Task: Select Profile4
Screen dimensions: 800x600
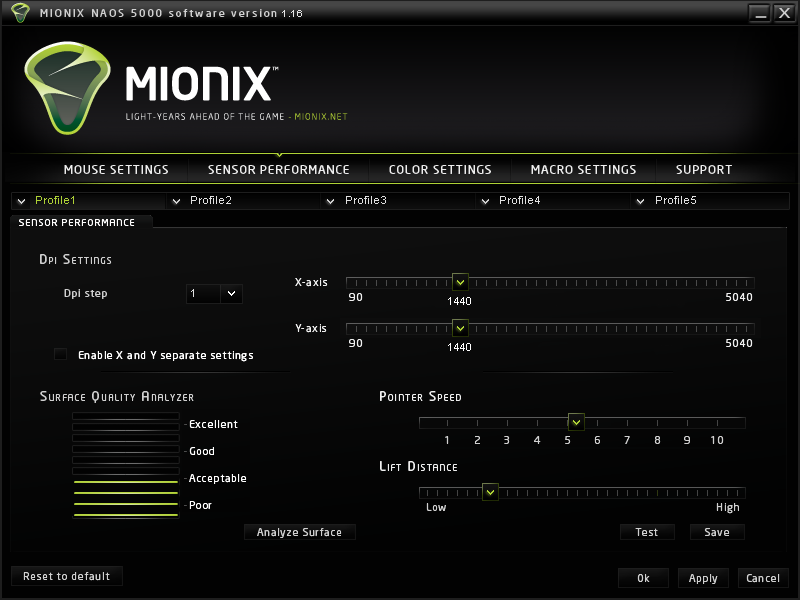Action: (x=519, y=200)
